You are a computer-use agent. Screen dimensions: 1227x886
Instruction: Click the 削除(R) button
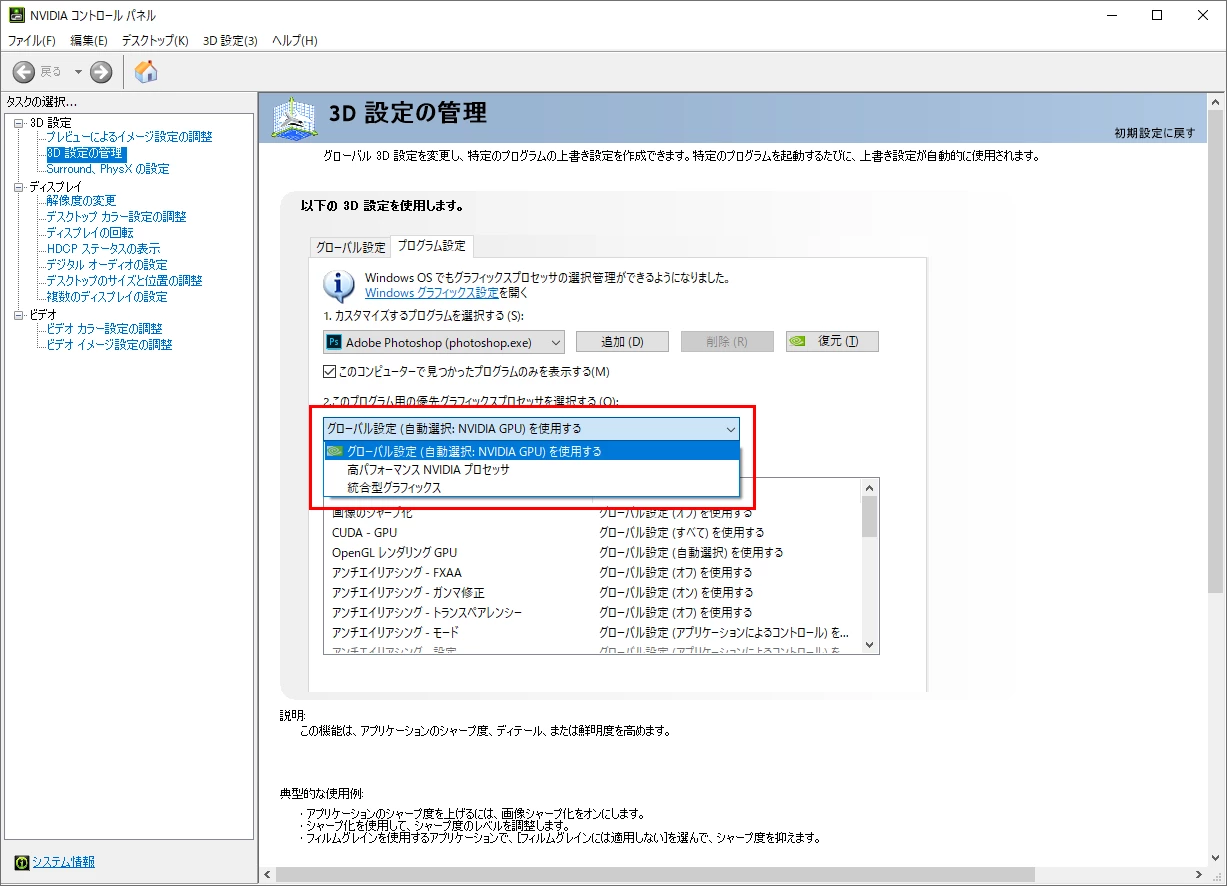(727, 341)
